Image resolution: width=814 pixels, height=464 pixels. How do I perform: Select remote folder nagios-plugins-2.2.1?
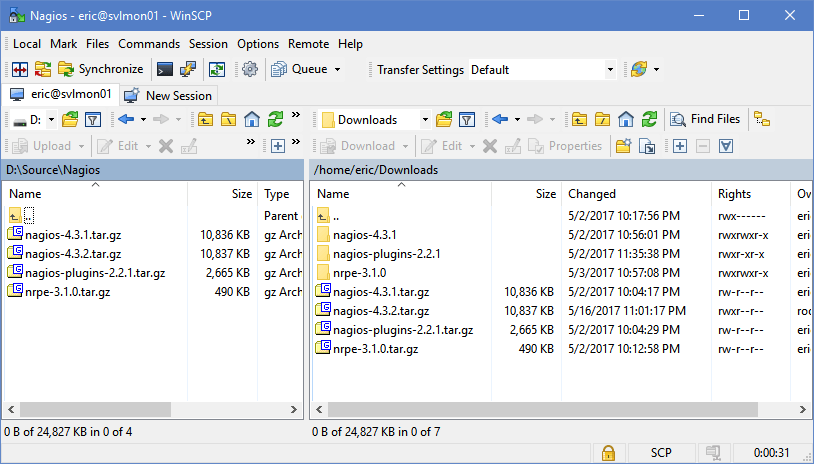(x=387, y=254)
